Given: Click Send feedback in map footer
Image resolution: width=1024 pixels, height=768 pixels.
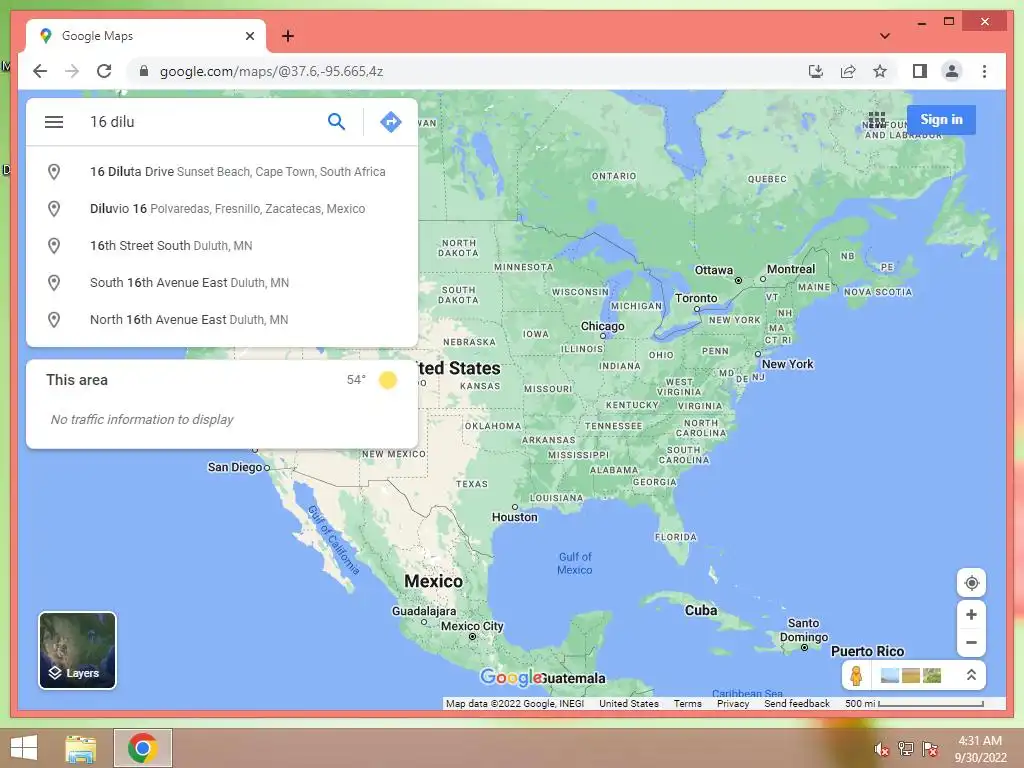Looking at the screenshot, I should 797,703.
